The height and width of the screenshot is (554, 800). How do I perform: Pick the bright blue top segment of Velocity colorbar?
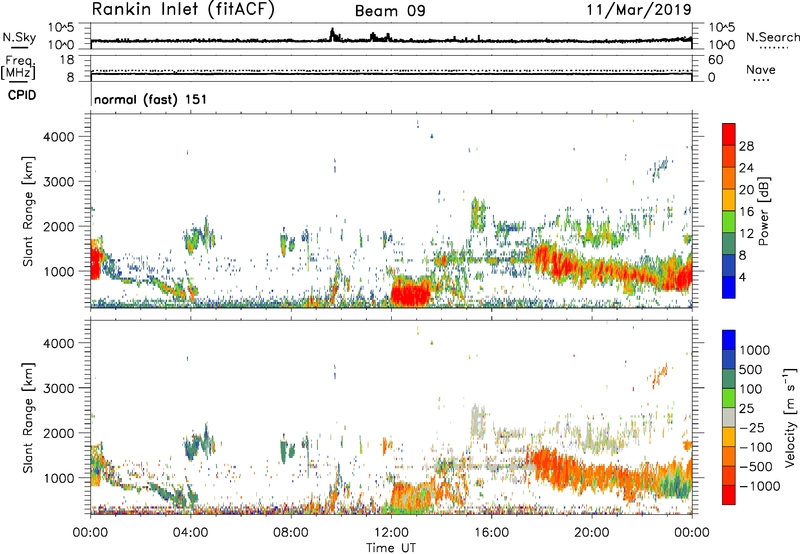(x=729, y=340)
